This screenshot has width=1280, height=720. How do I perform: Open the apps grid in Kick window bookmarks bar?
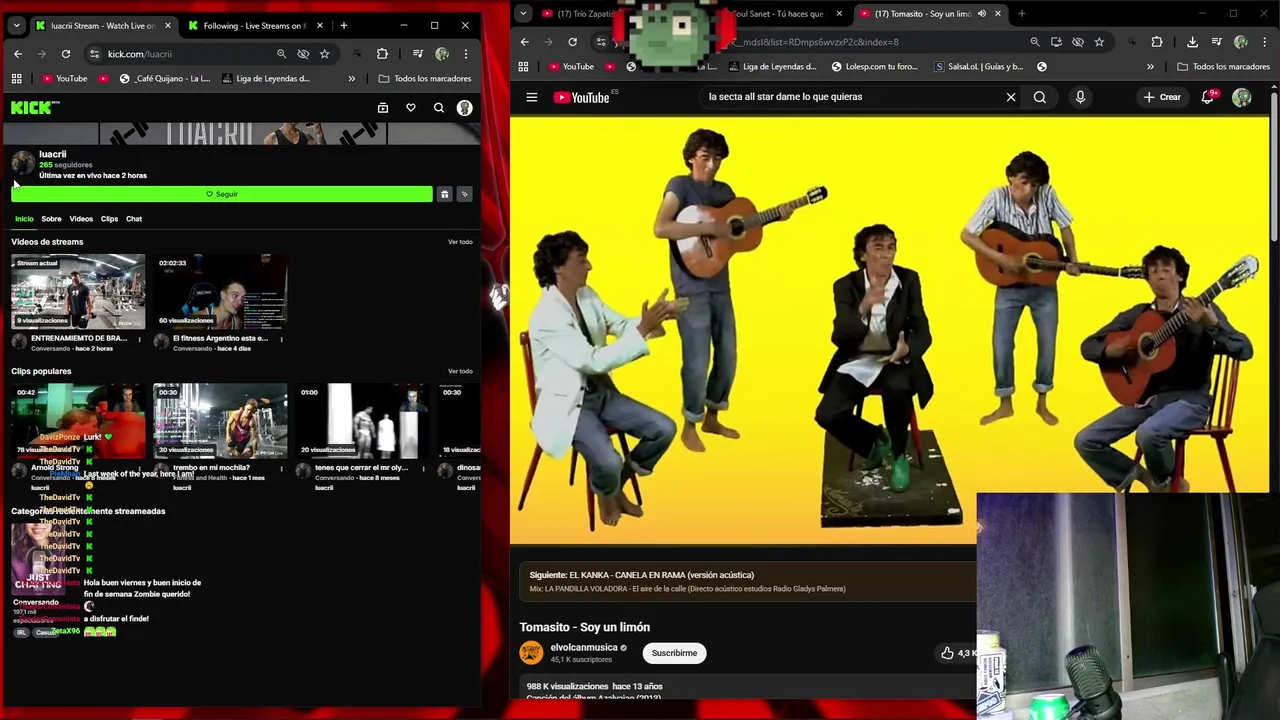pyautogui.click(x=17, y=78)
